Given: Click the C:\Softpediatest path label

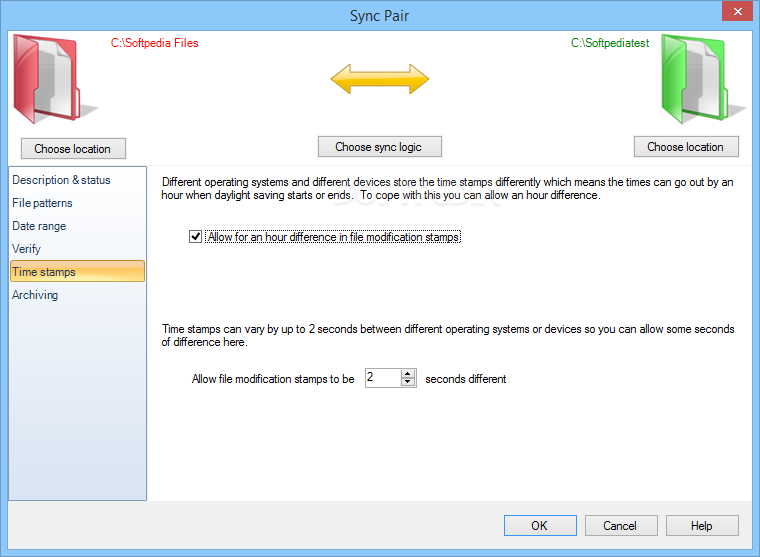Looking at the screenshot, I should (610, 43).
